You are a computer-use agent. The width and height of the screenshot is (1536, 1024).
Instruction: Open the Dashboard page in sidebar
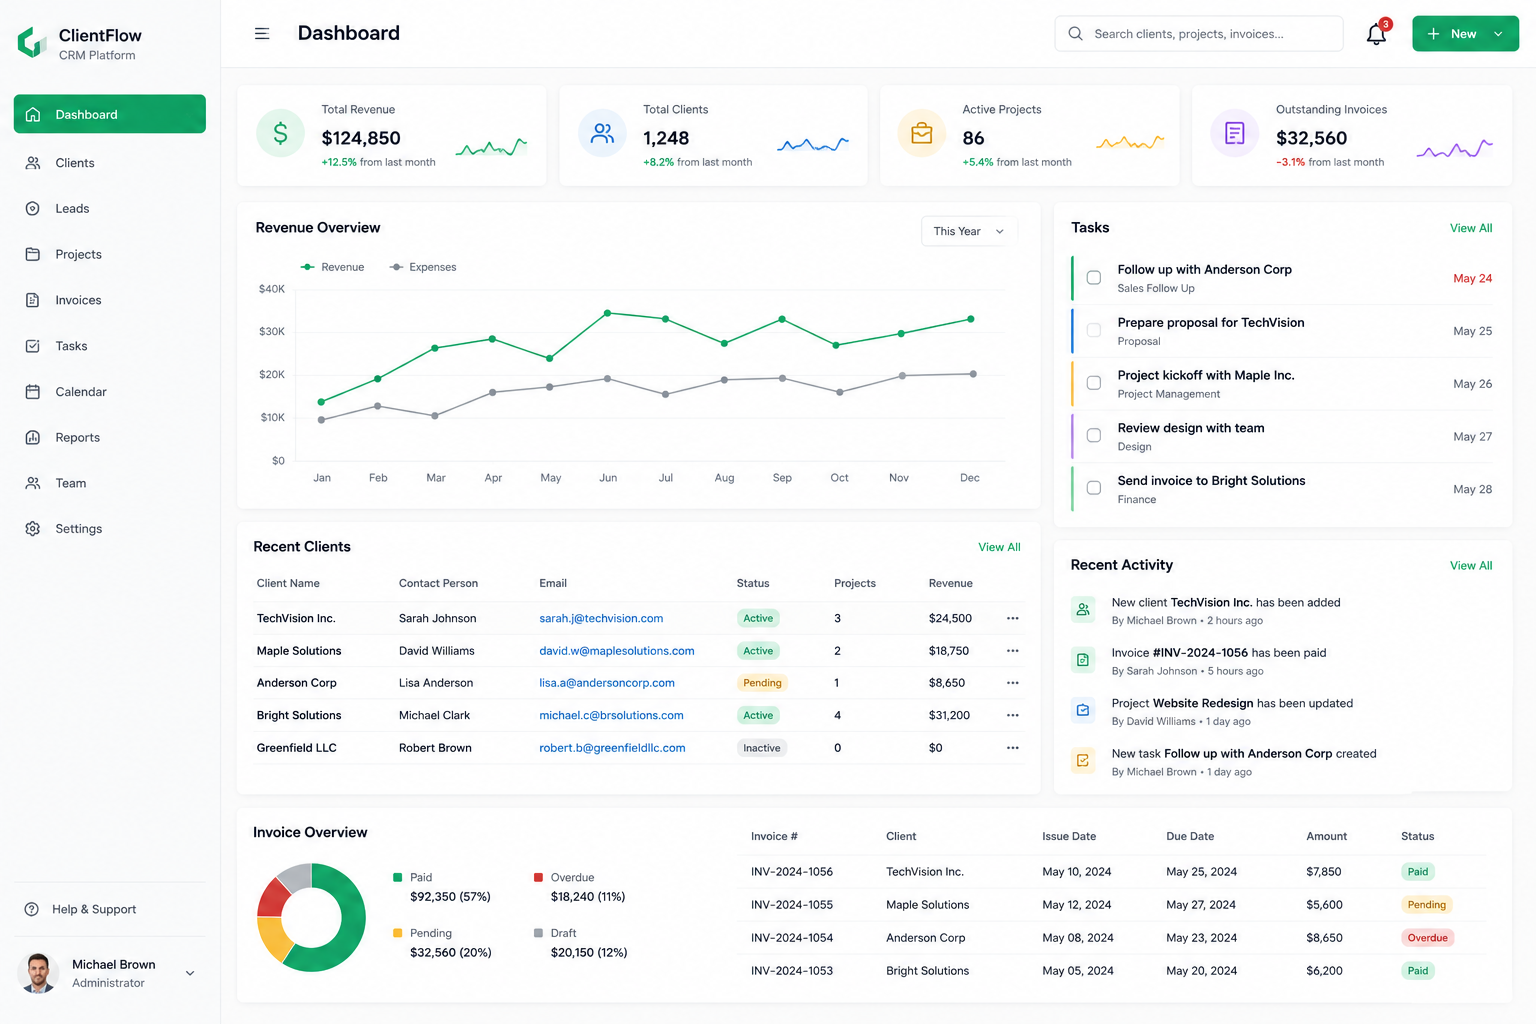tap(110, 114)
